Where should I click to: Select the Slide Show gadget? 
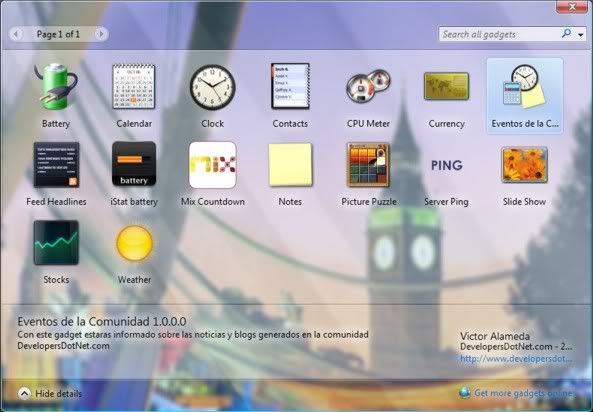click(525, 165)
